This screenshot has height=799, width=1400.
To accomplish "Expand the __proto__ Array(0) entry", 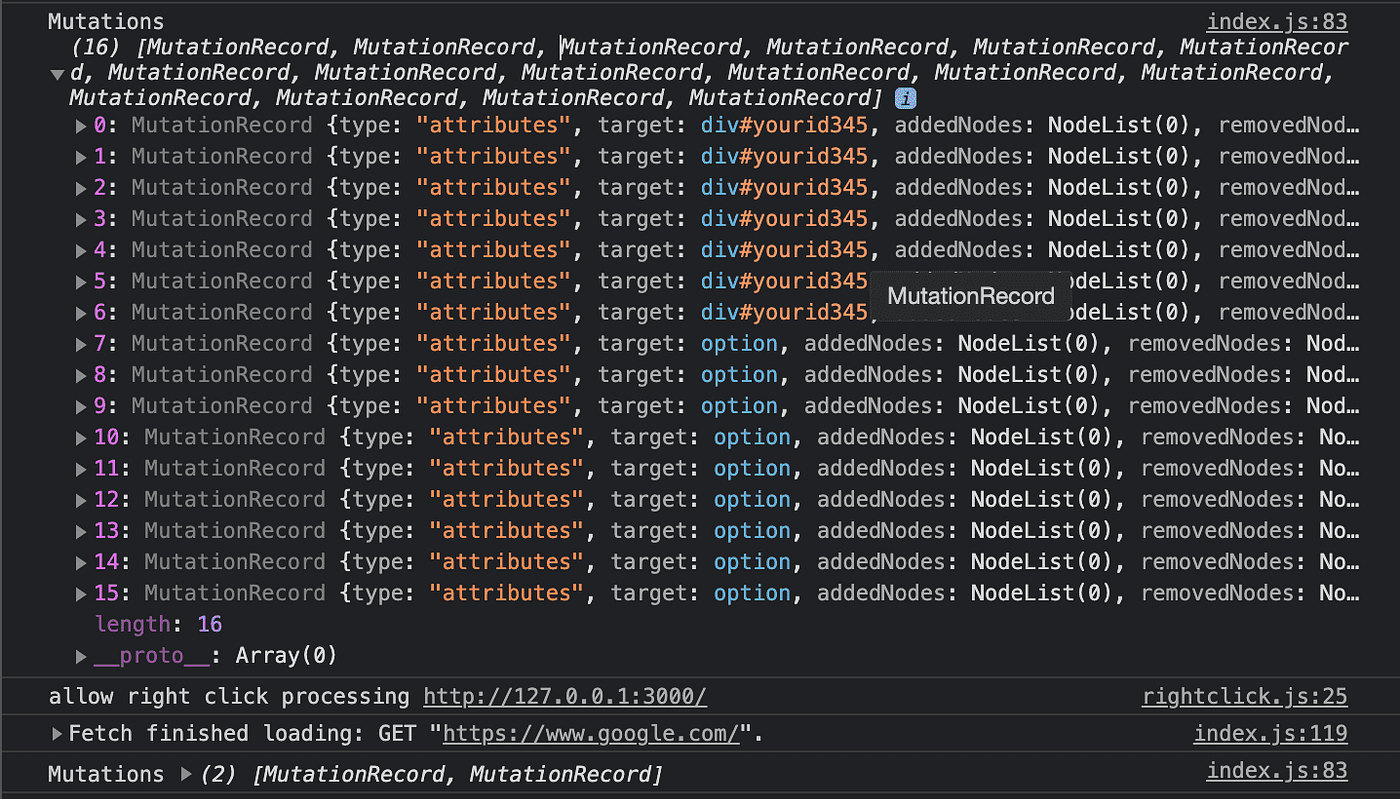I will click(x=81, y=656).
